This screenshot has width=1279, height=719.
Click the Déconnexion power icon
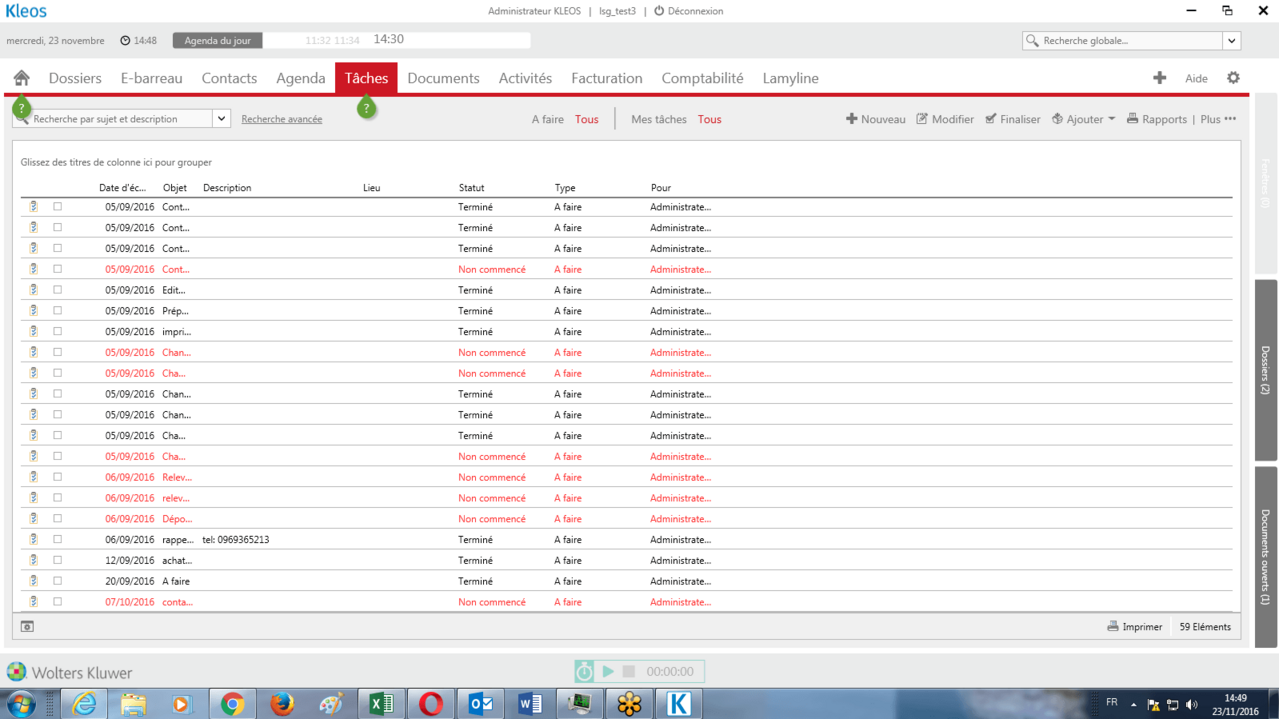[x=659, y=11]
